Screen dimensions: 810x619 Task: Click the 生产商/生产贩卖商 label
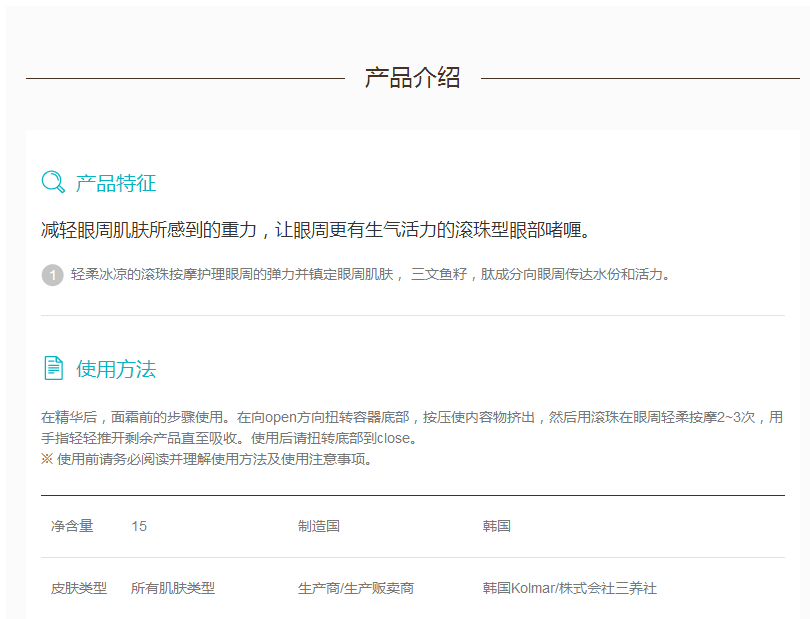click(355, 588)
